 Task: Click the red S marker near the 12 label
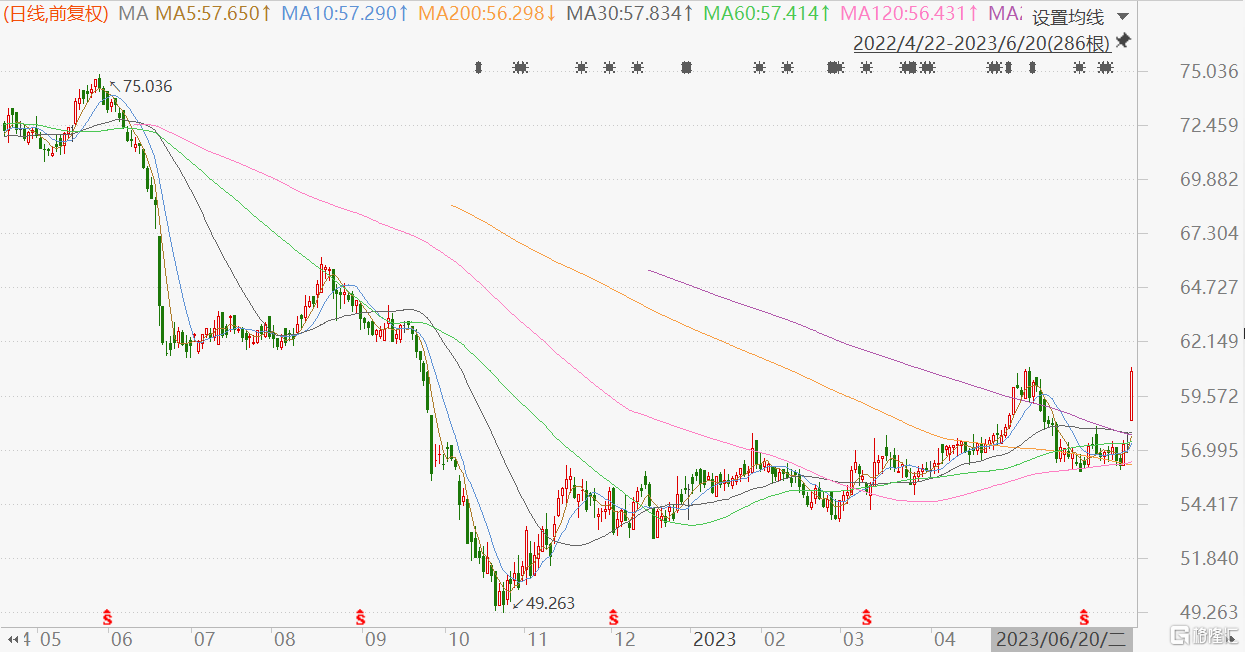coord(614,614)
